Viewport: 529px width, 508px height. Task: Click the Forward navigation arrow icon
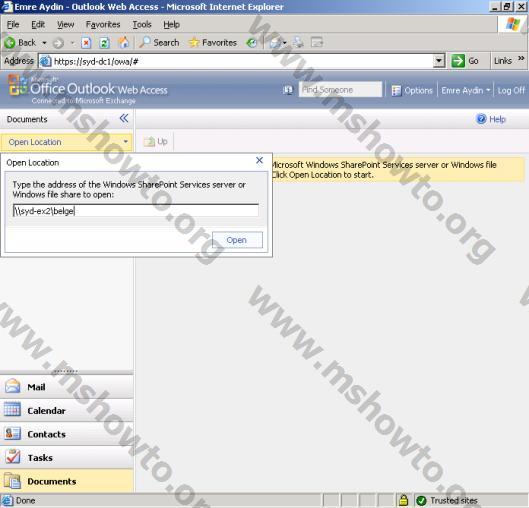pyautogui.click(x=58, y=43)
